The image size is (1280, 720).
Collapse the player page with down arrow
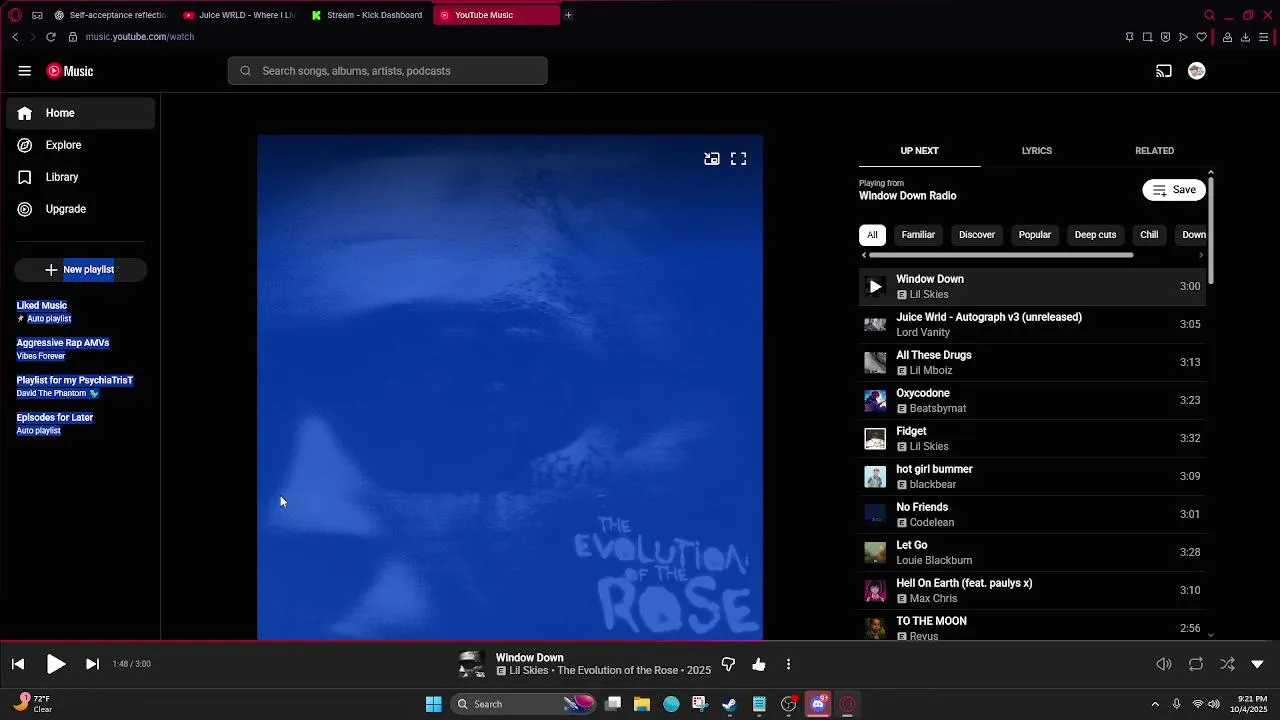coord(1258,664)
